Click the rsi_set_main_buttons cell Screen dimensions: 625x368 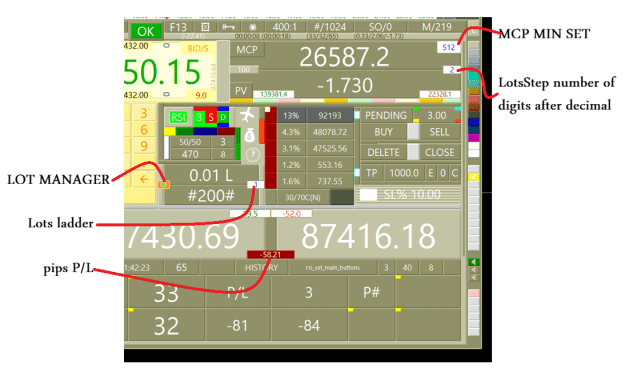[x=333, y=268]
